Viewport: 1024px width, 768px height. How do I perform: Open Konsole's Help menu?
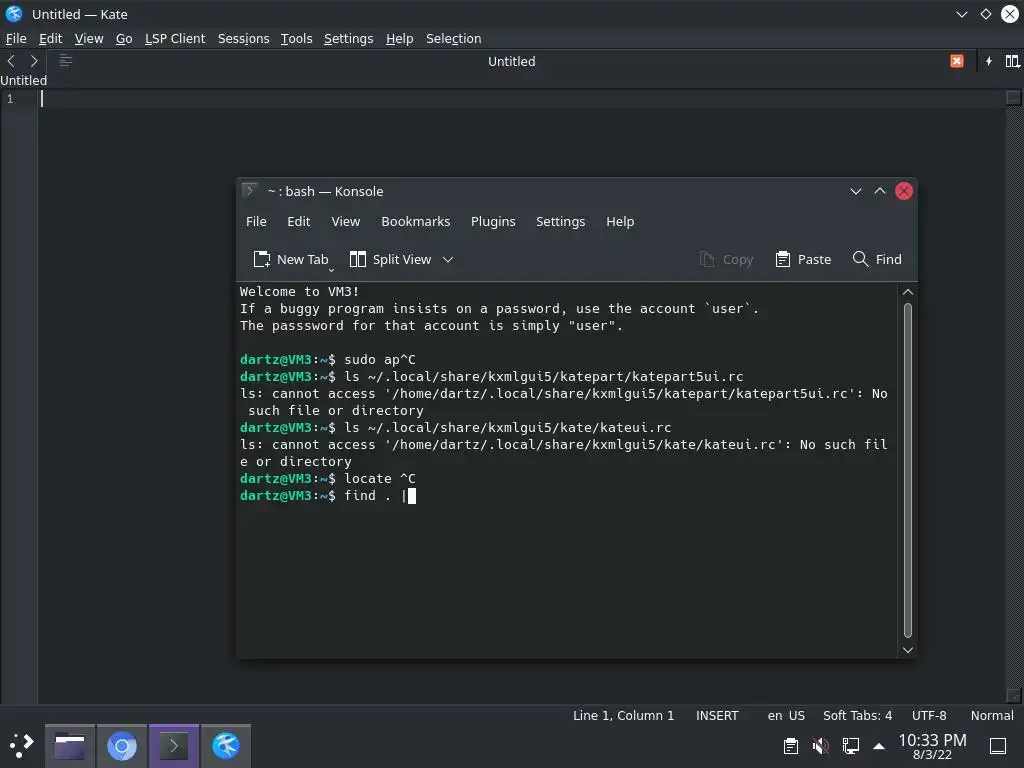pyautogui.click(x=620, y=221)
